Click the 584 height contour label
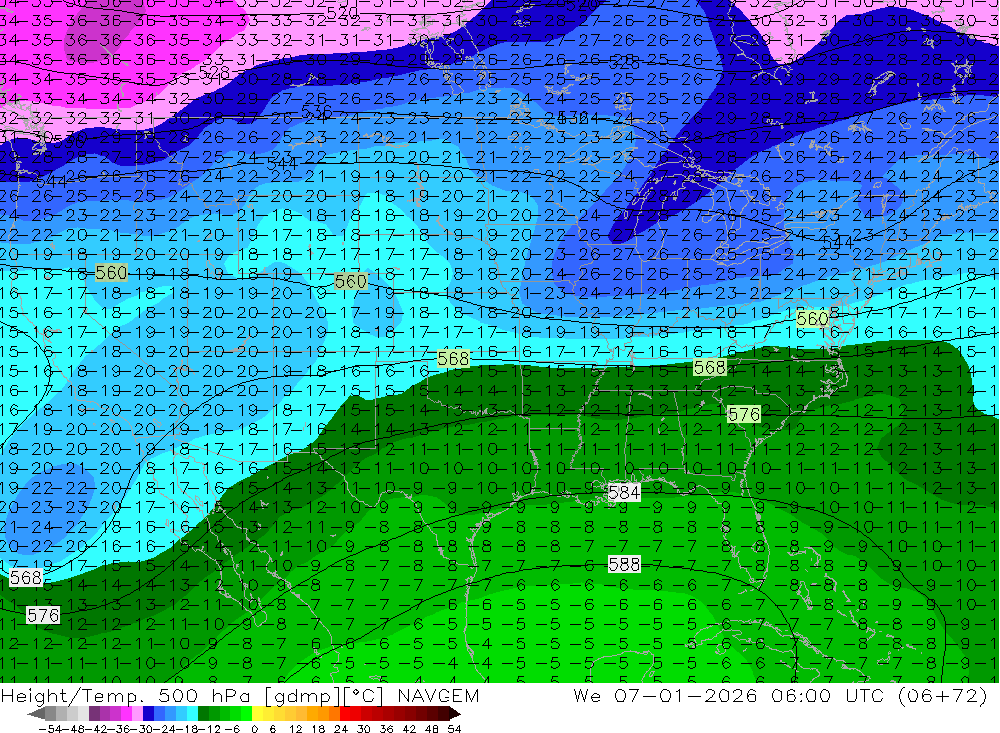This screenshot has width=1000, height=733. [x=624, y=492]
